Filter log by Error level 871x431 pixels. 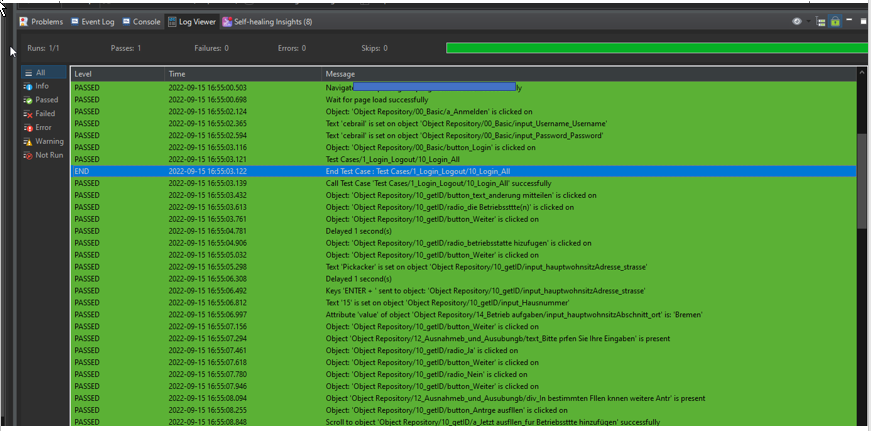point(38,127)
